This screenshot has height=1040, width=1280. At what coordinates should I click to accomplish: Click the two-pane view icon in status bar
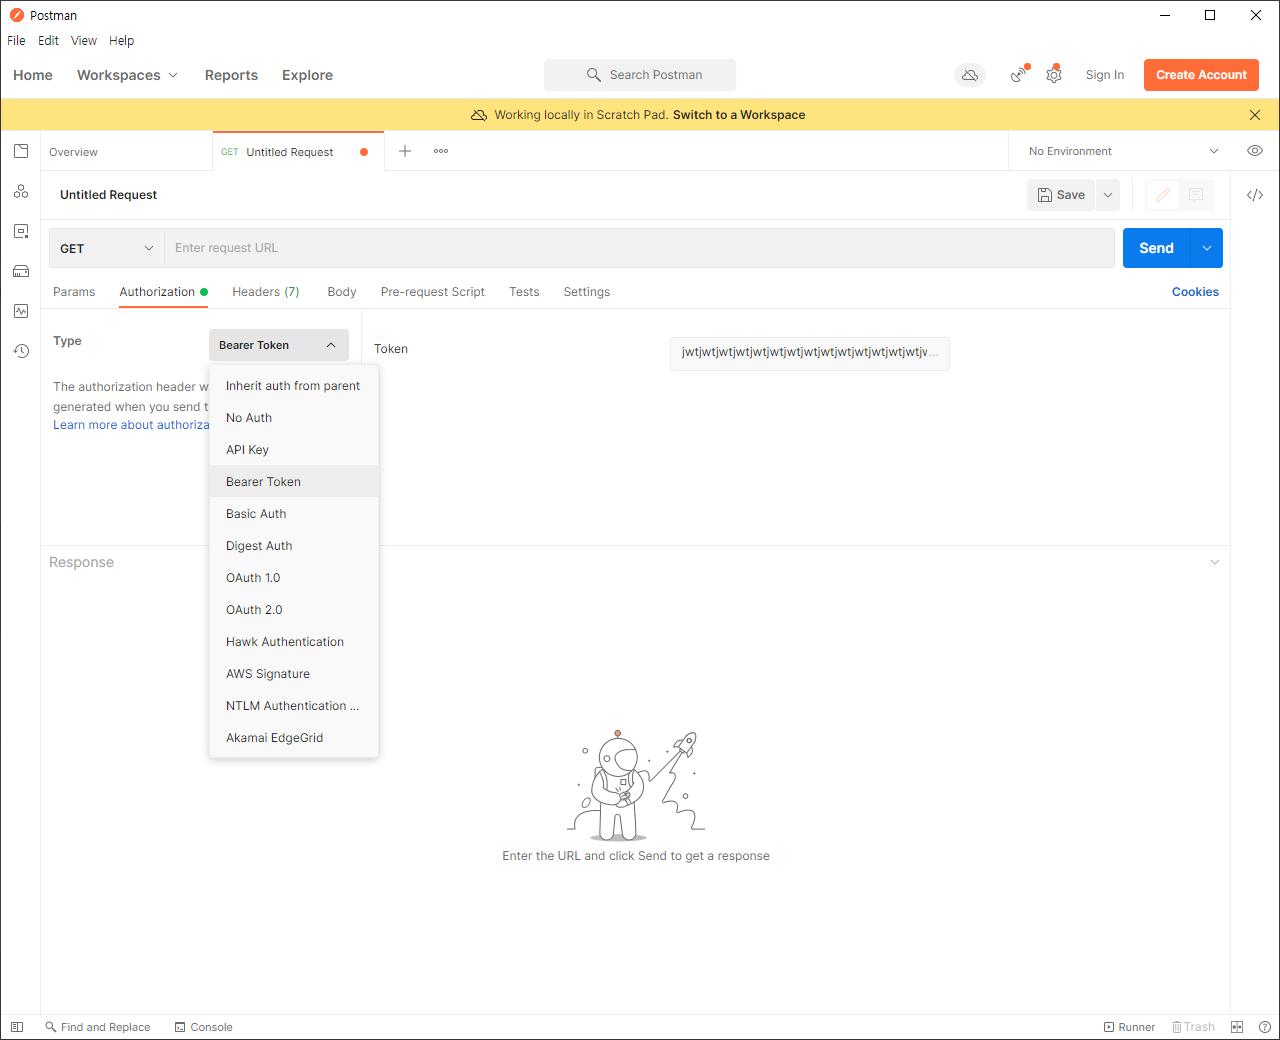pos(1237,1027)
